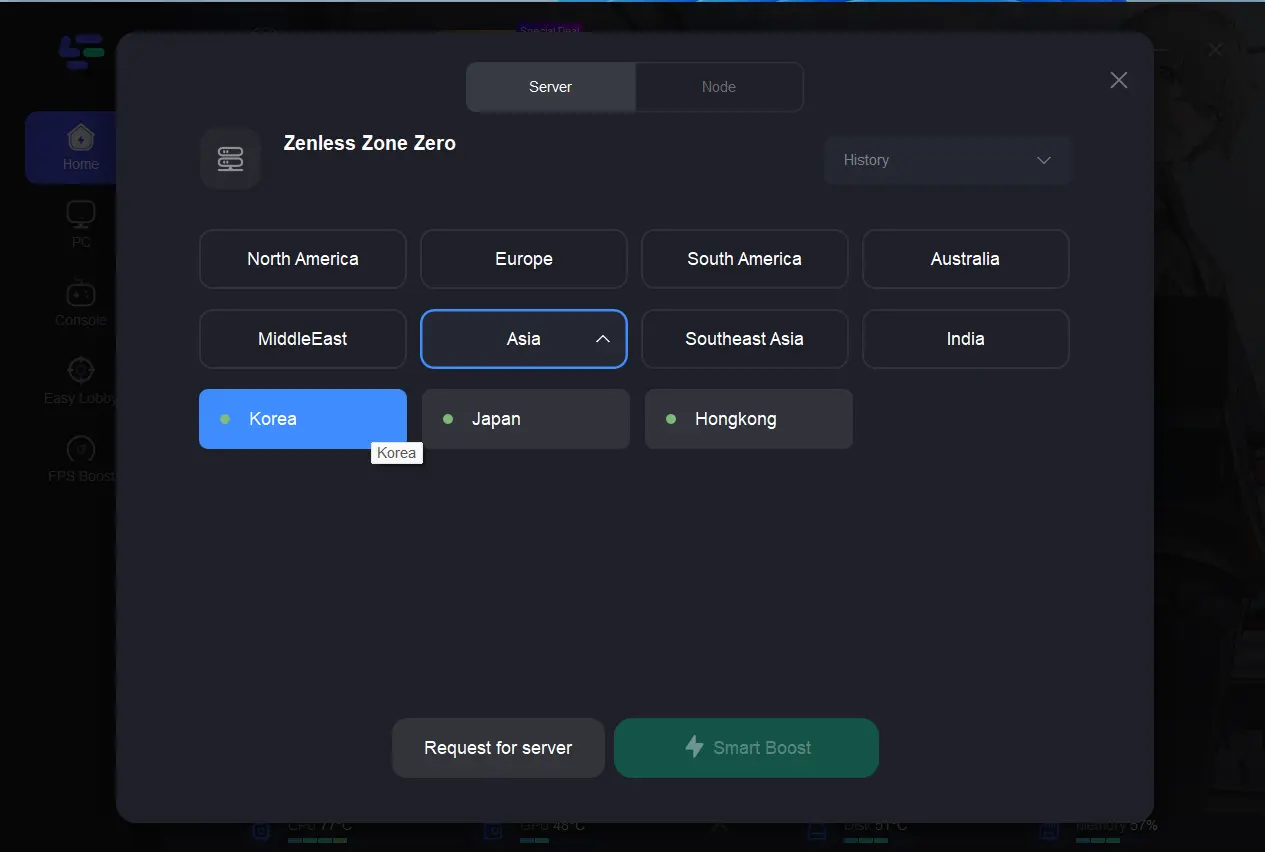Screen dimensions: 1265x852
Task: Expand the North America region
Action: click(x=303, y=259)
